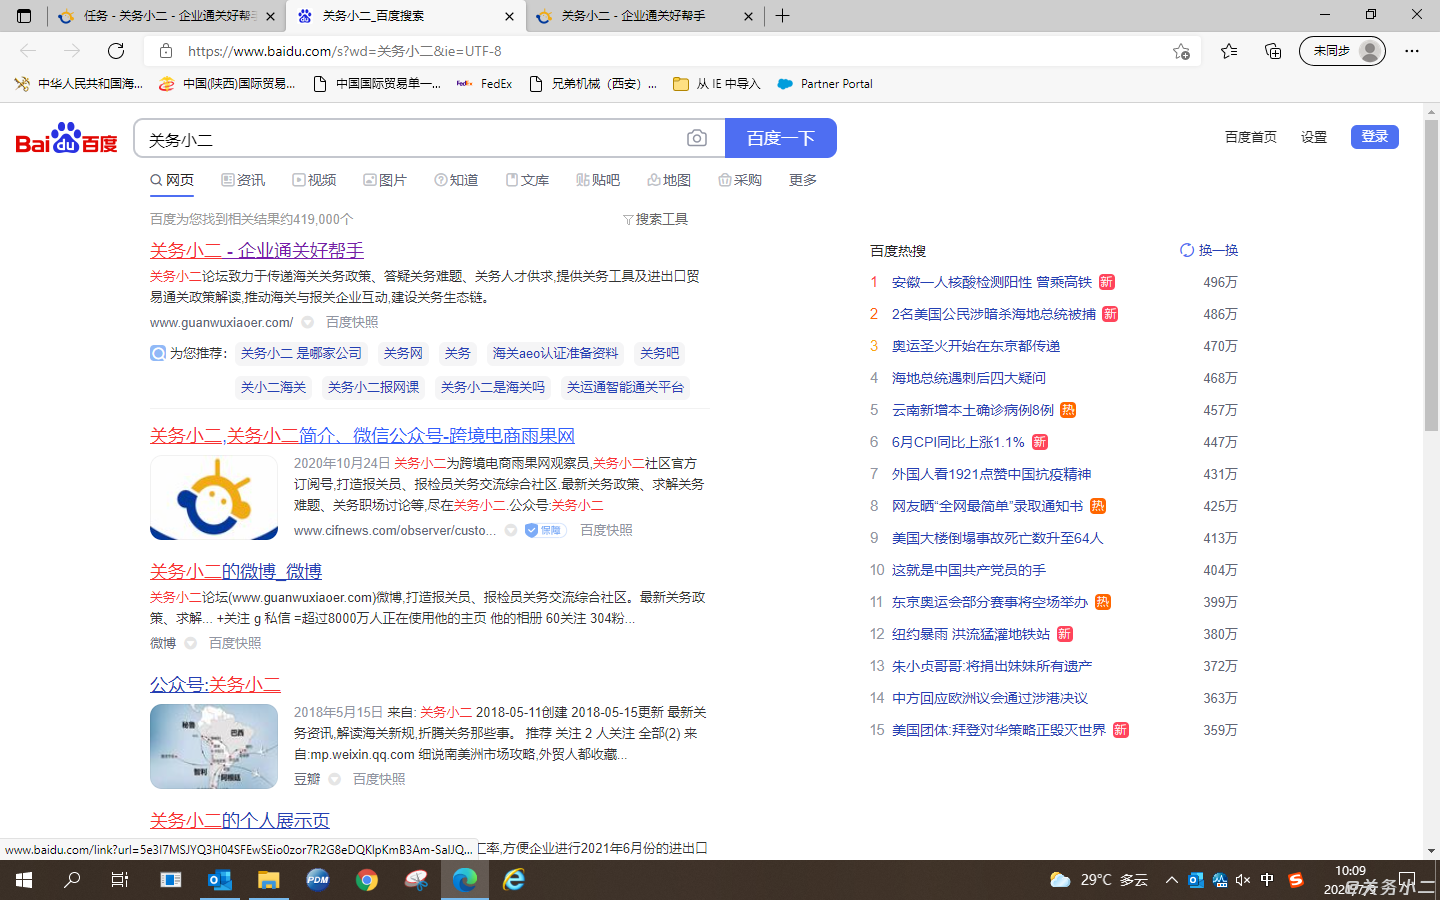Click the cifnews result logo thumbnail
Image resolution: width=1440 pixels, height=900 pixels.
[214, 498]
